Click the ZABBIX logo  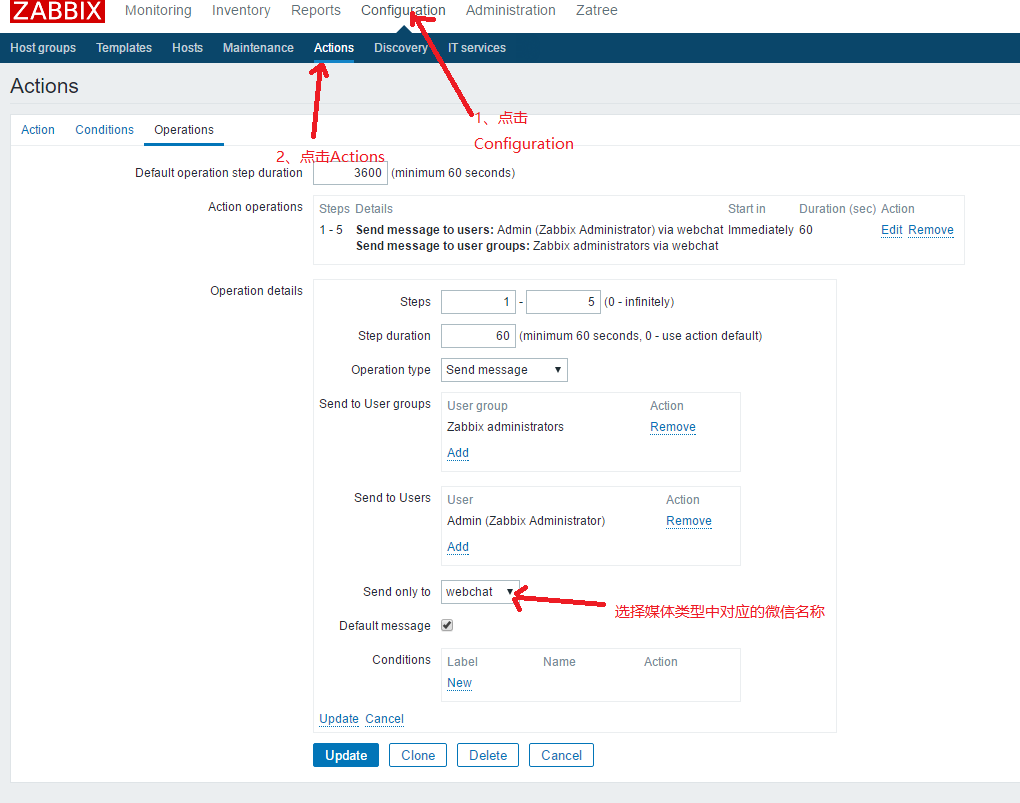coord(57,11)
